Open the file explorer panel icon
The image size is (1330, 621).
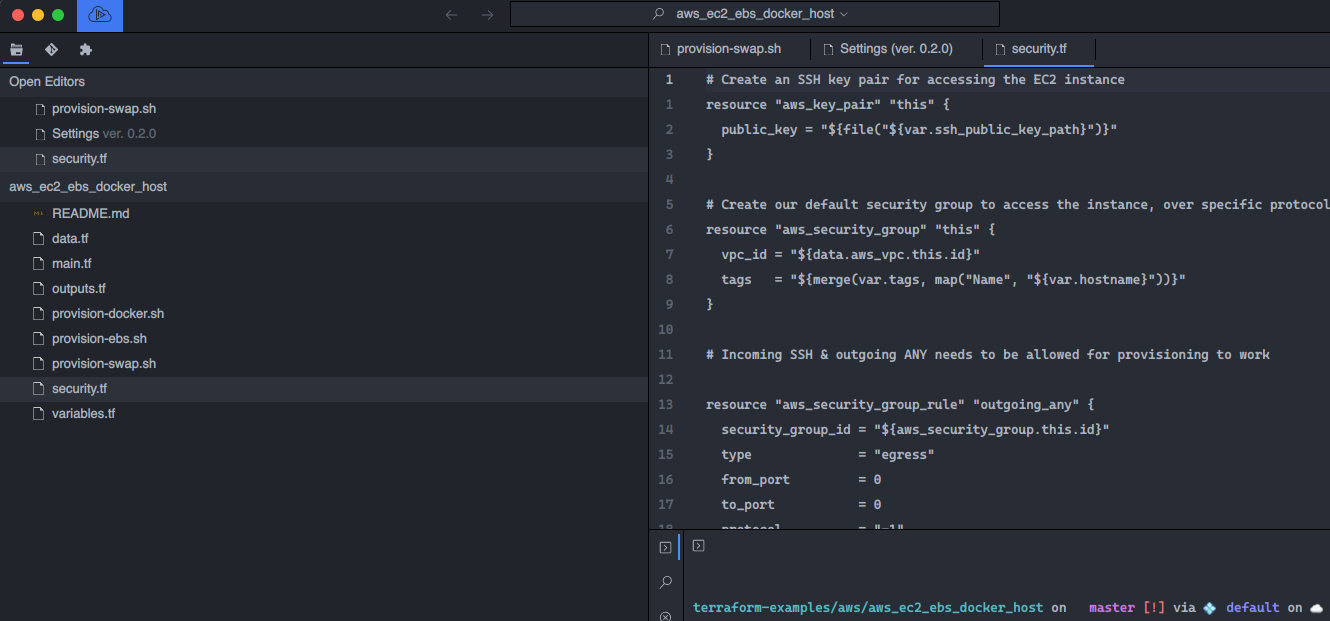[x=16, y=50]
